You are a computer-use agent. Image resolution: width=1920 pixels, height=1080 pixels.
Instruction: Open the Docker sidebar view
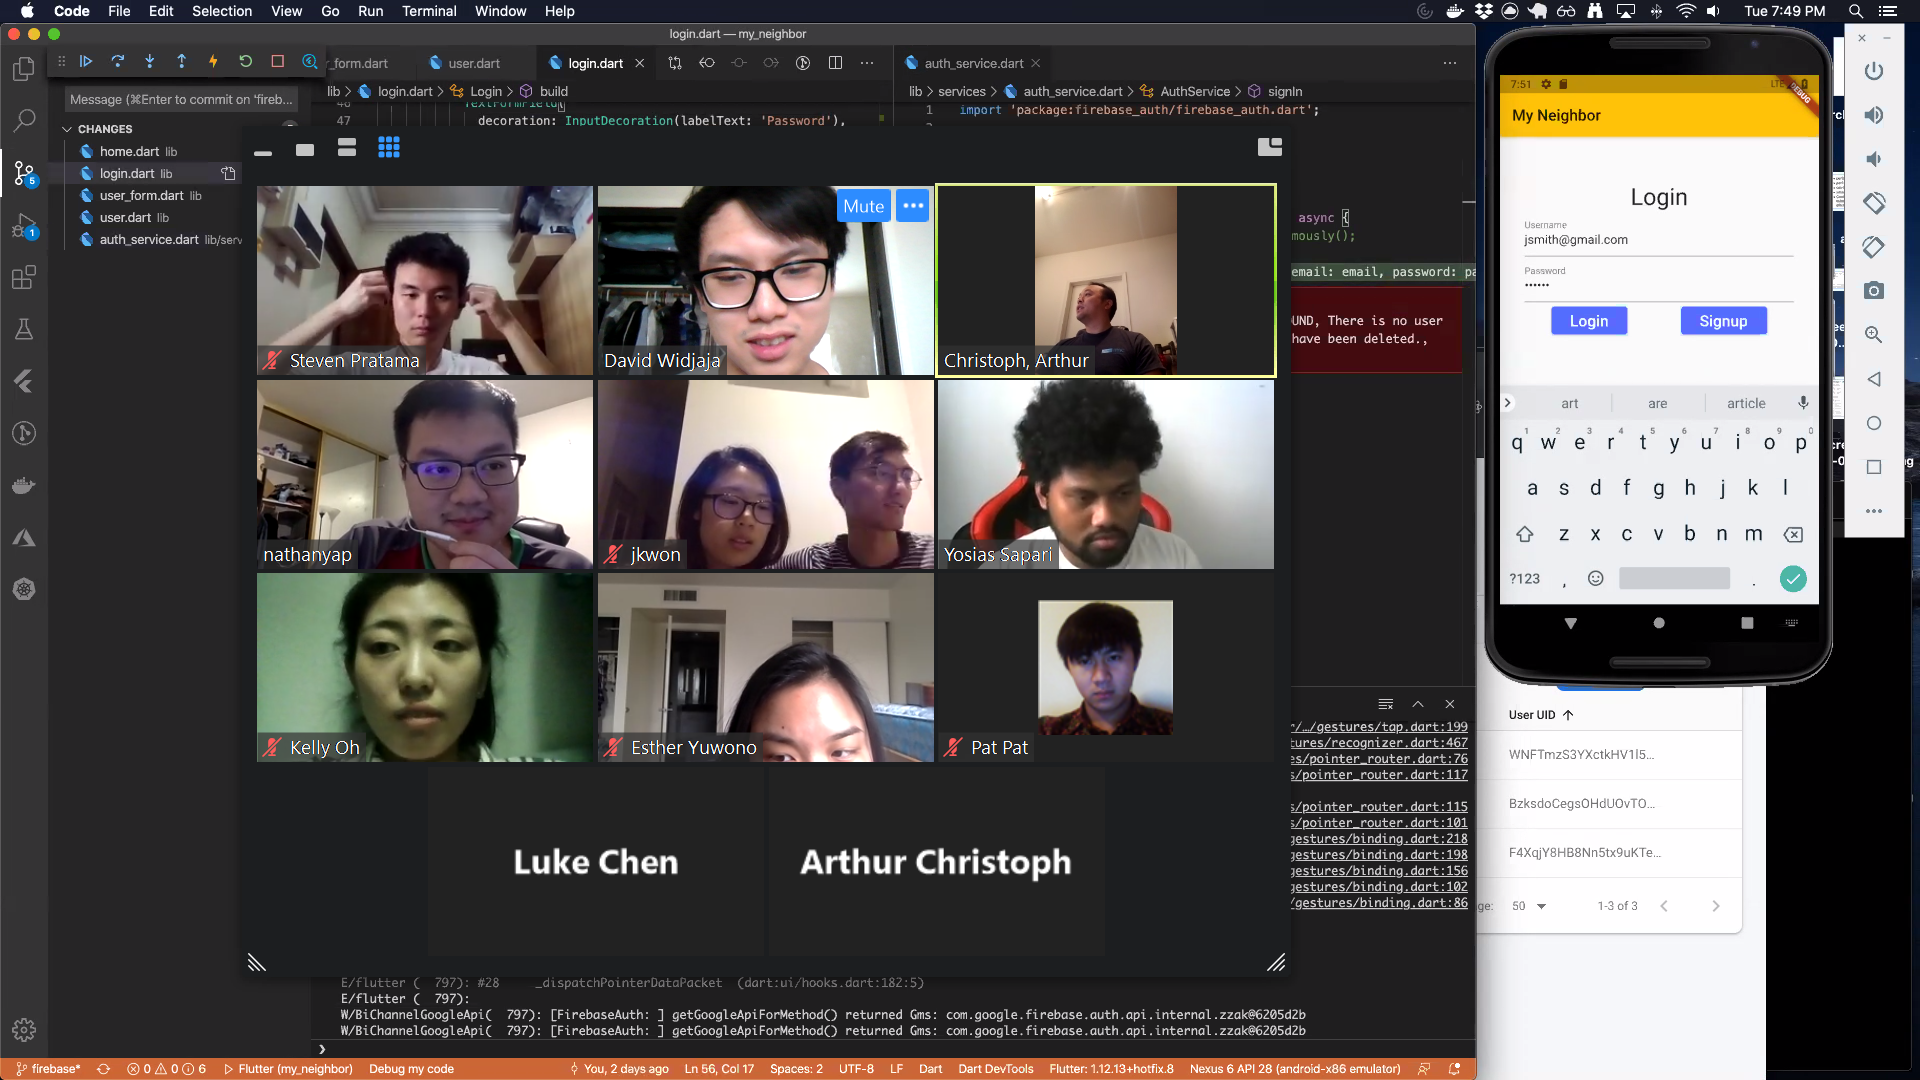click(24, 486)
